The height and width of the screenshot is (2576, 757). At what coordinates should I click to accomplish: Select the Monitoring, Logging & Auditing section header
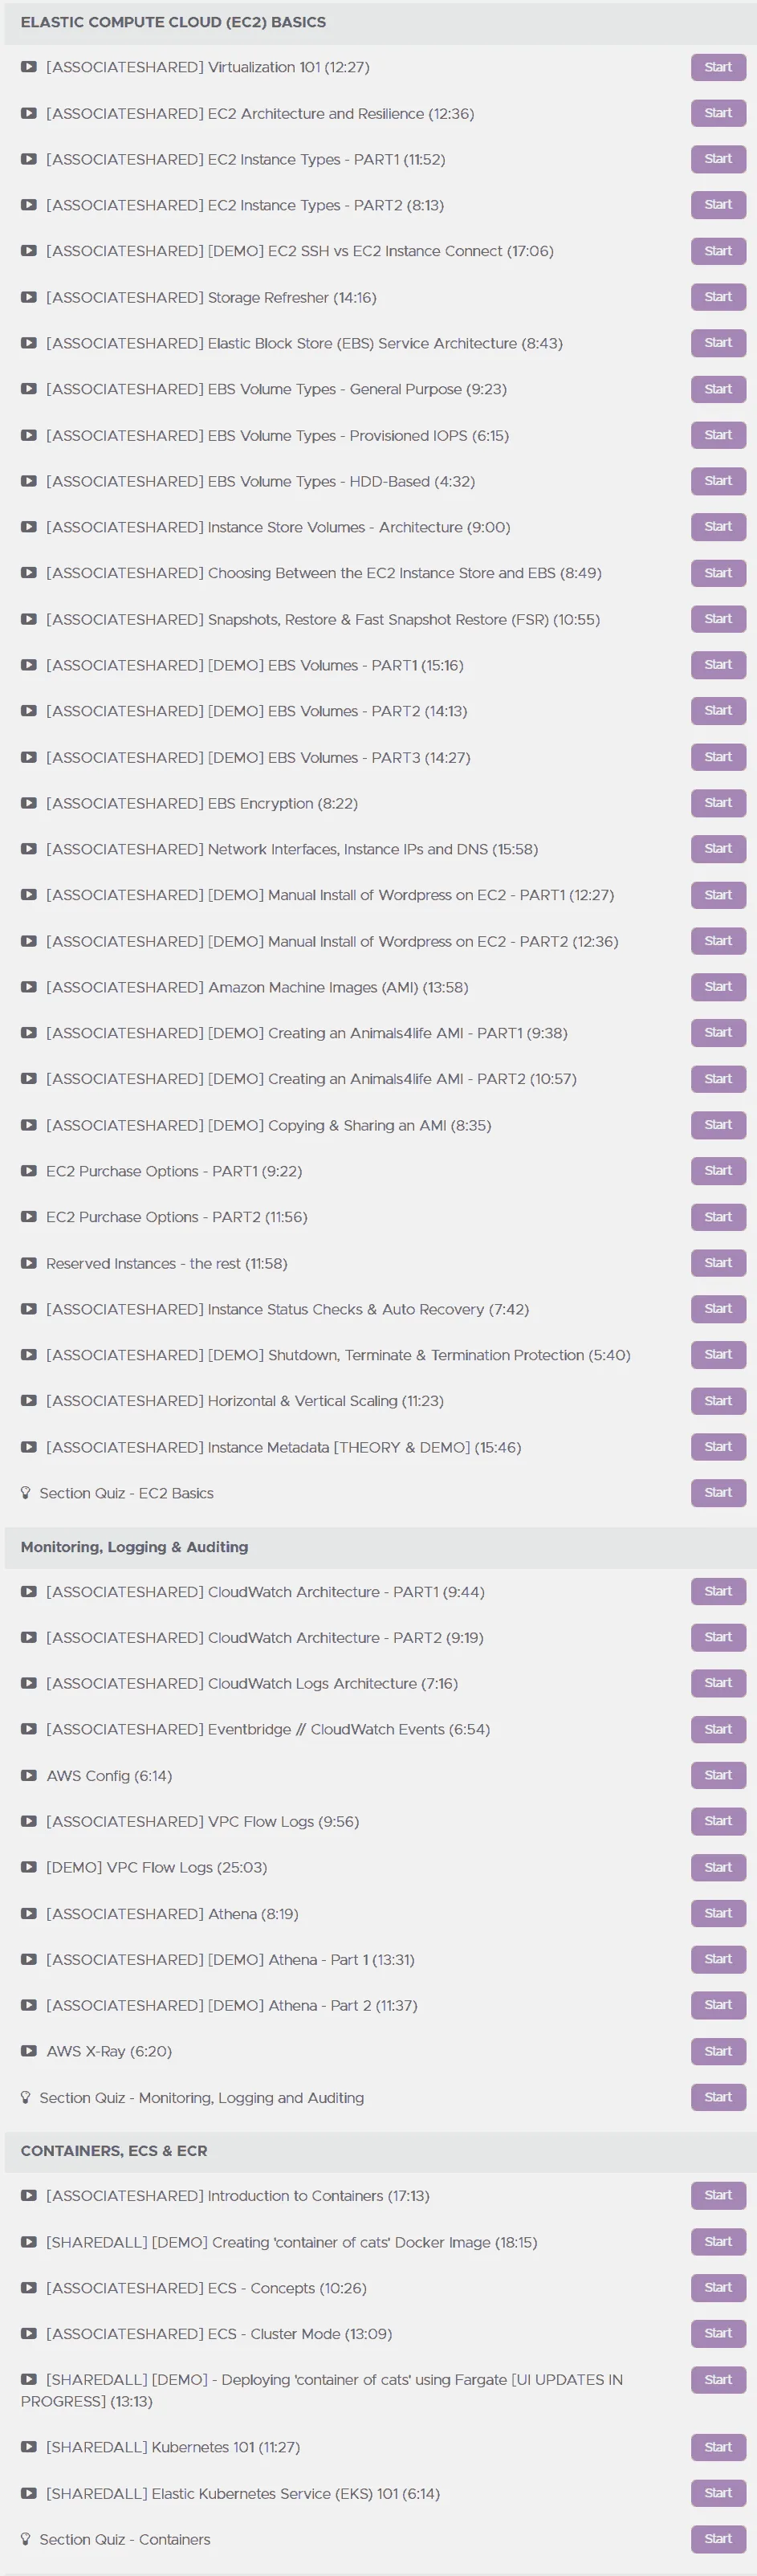[380, 1547]
